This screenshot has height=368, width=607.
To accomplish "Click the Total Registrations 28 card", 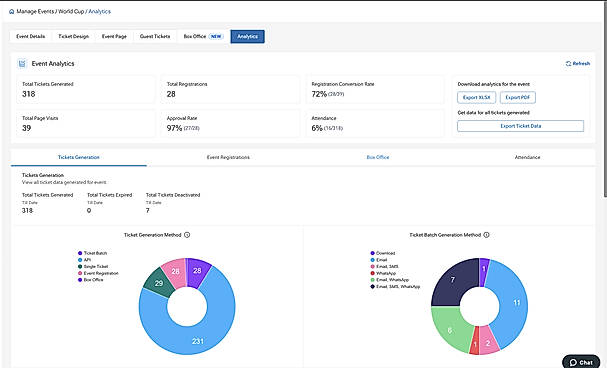I will click(230, 90).
